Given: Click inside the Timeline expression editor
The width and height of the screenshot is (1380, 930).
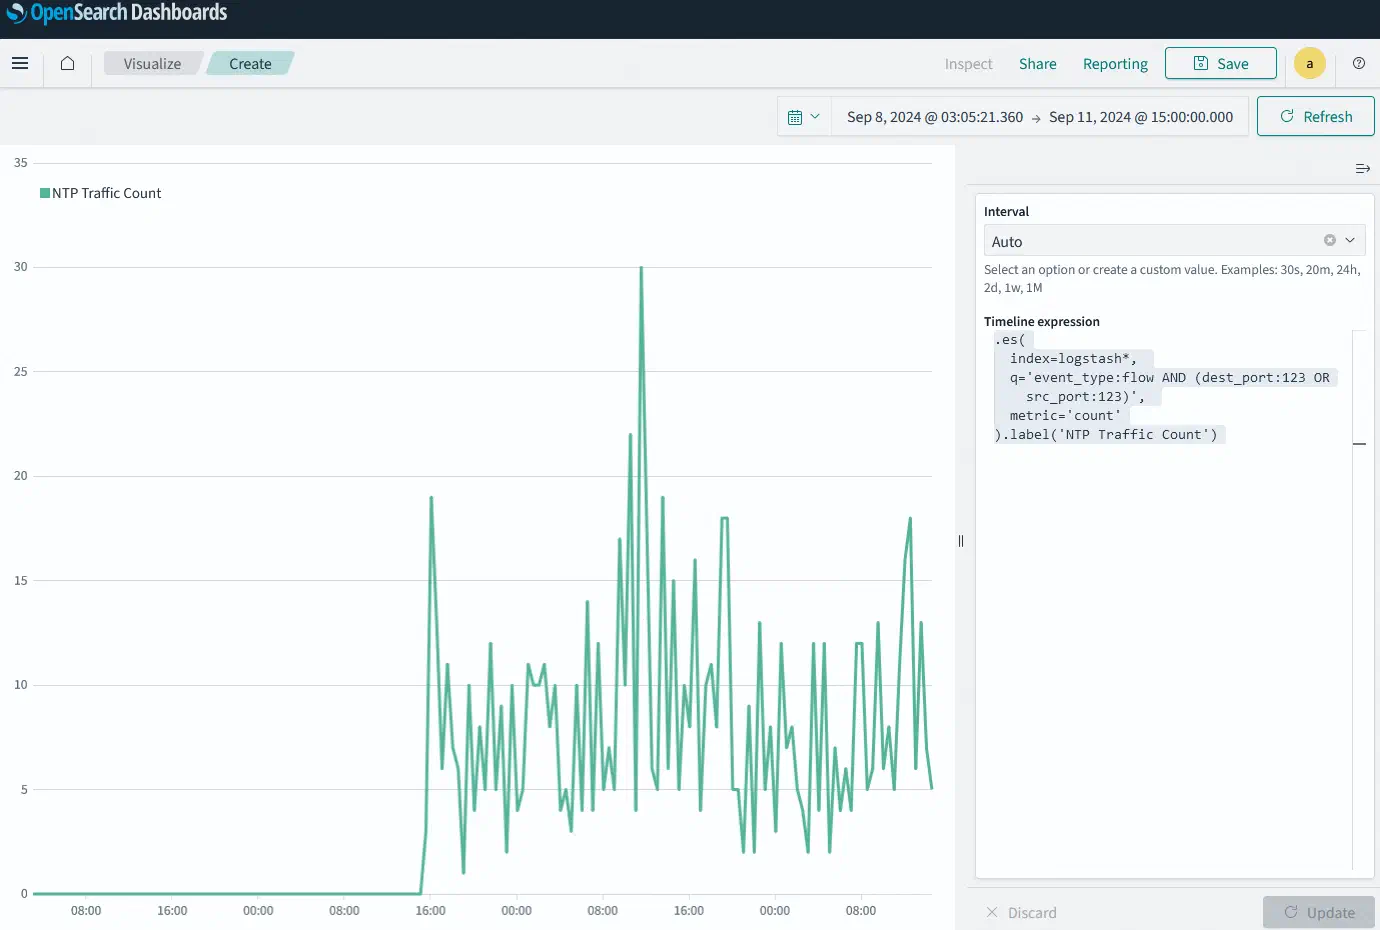Looking at the screenshot, I should (x=1168, y=600).
